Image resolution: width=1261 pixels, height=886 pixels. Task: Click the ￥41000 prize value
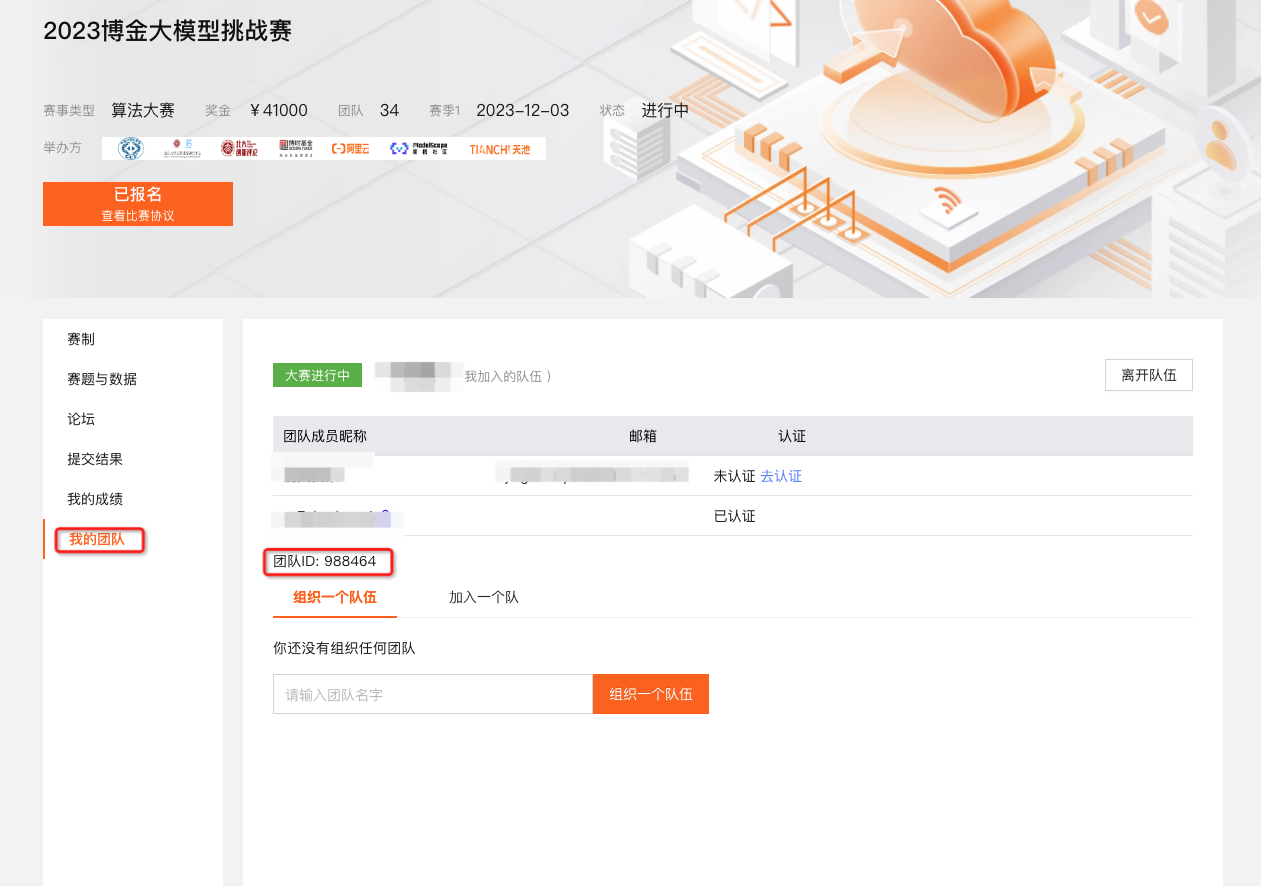tap(279, 110)
